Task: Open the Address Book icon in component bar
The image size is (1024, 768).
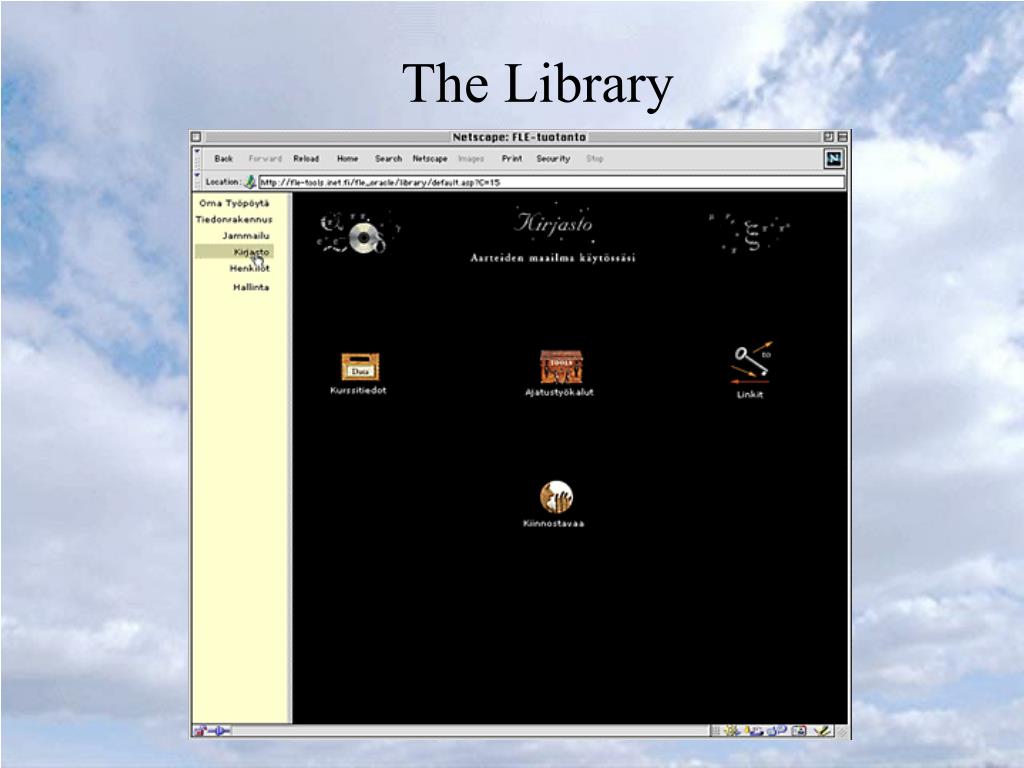Action: [x=799, y=731]
